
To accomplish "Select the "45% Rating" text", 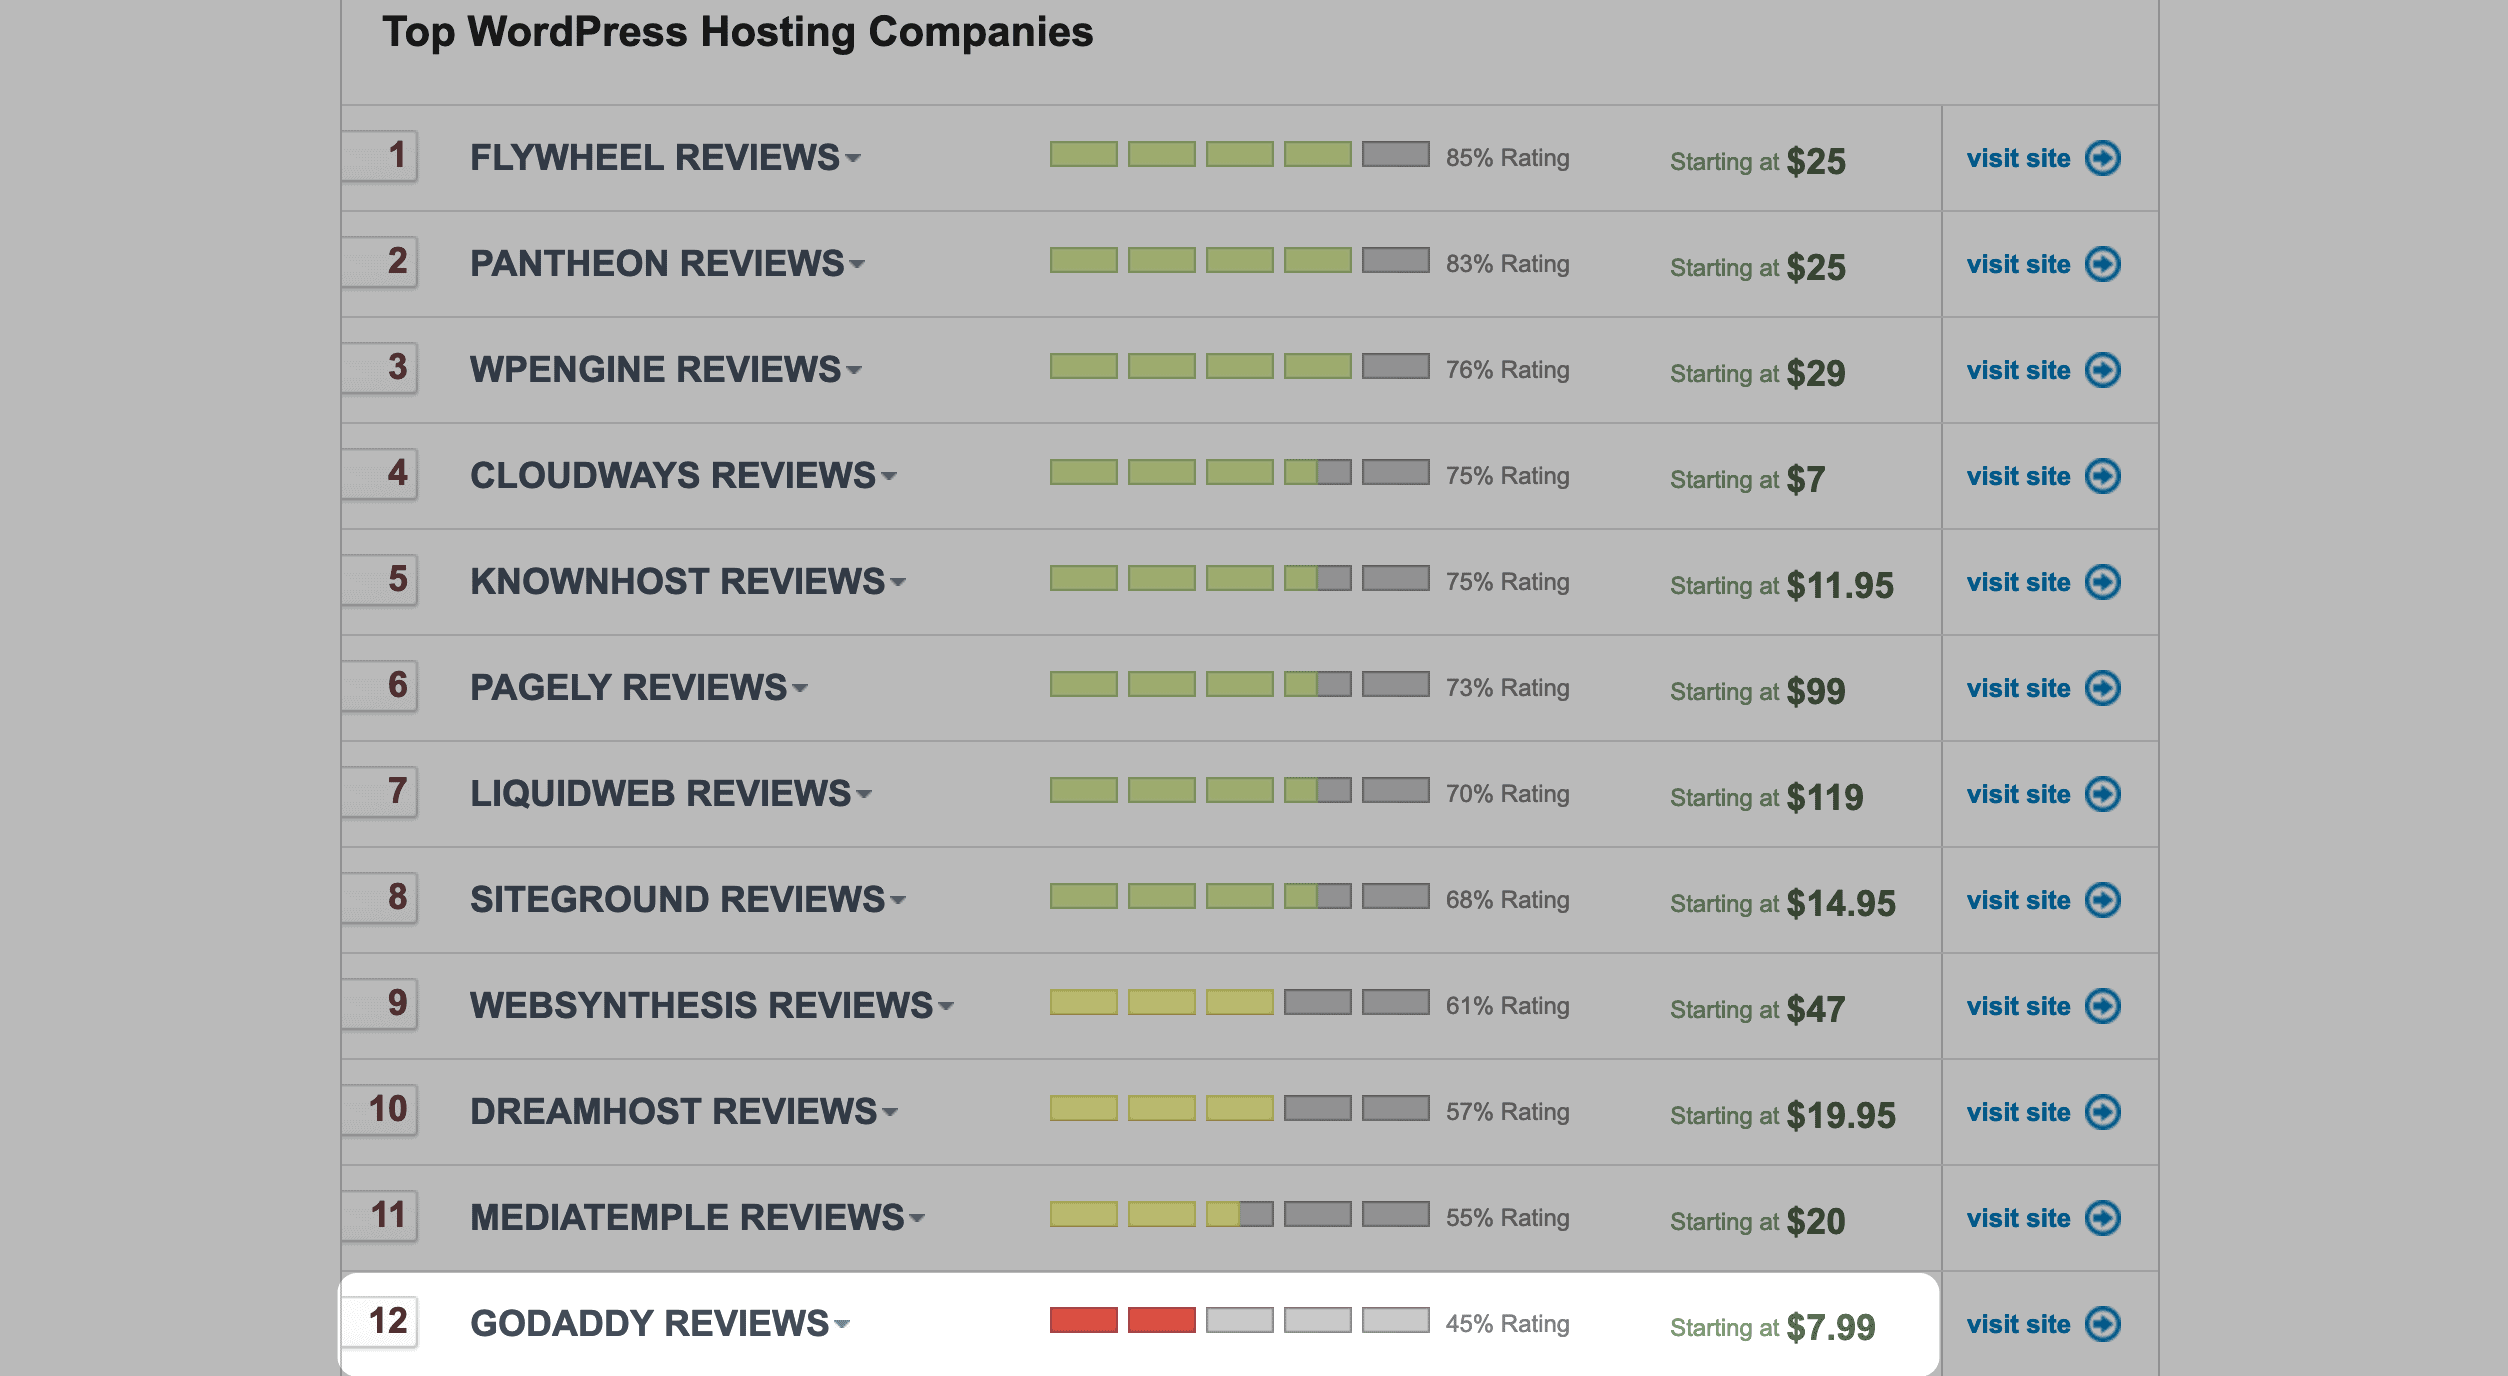I will tap(1507, 1324).
